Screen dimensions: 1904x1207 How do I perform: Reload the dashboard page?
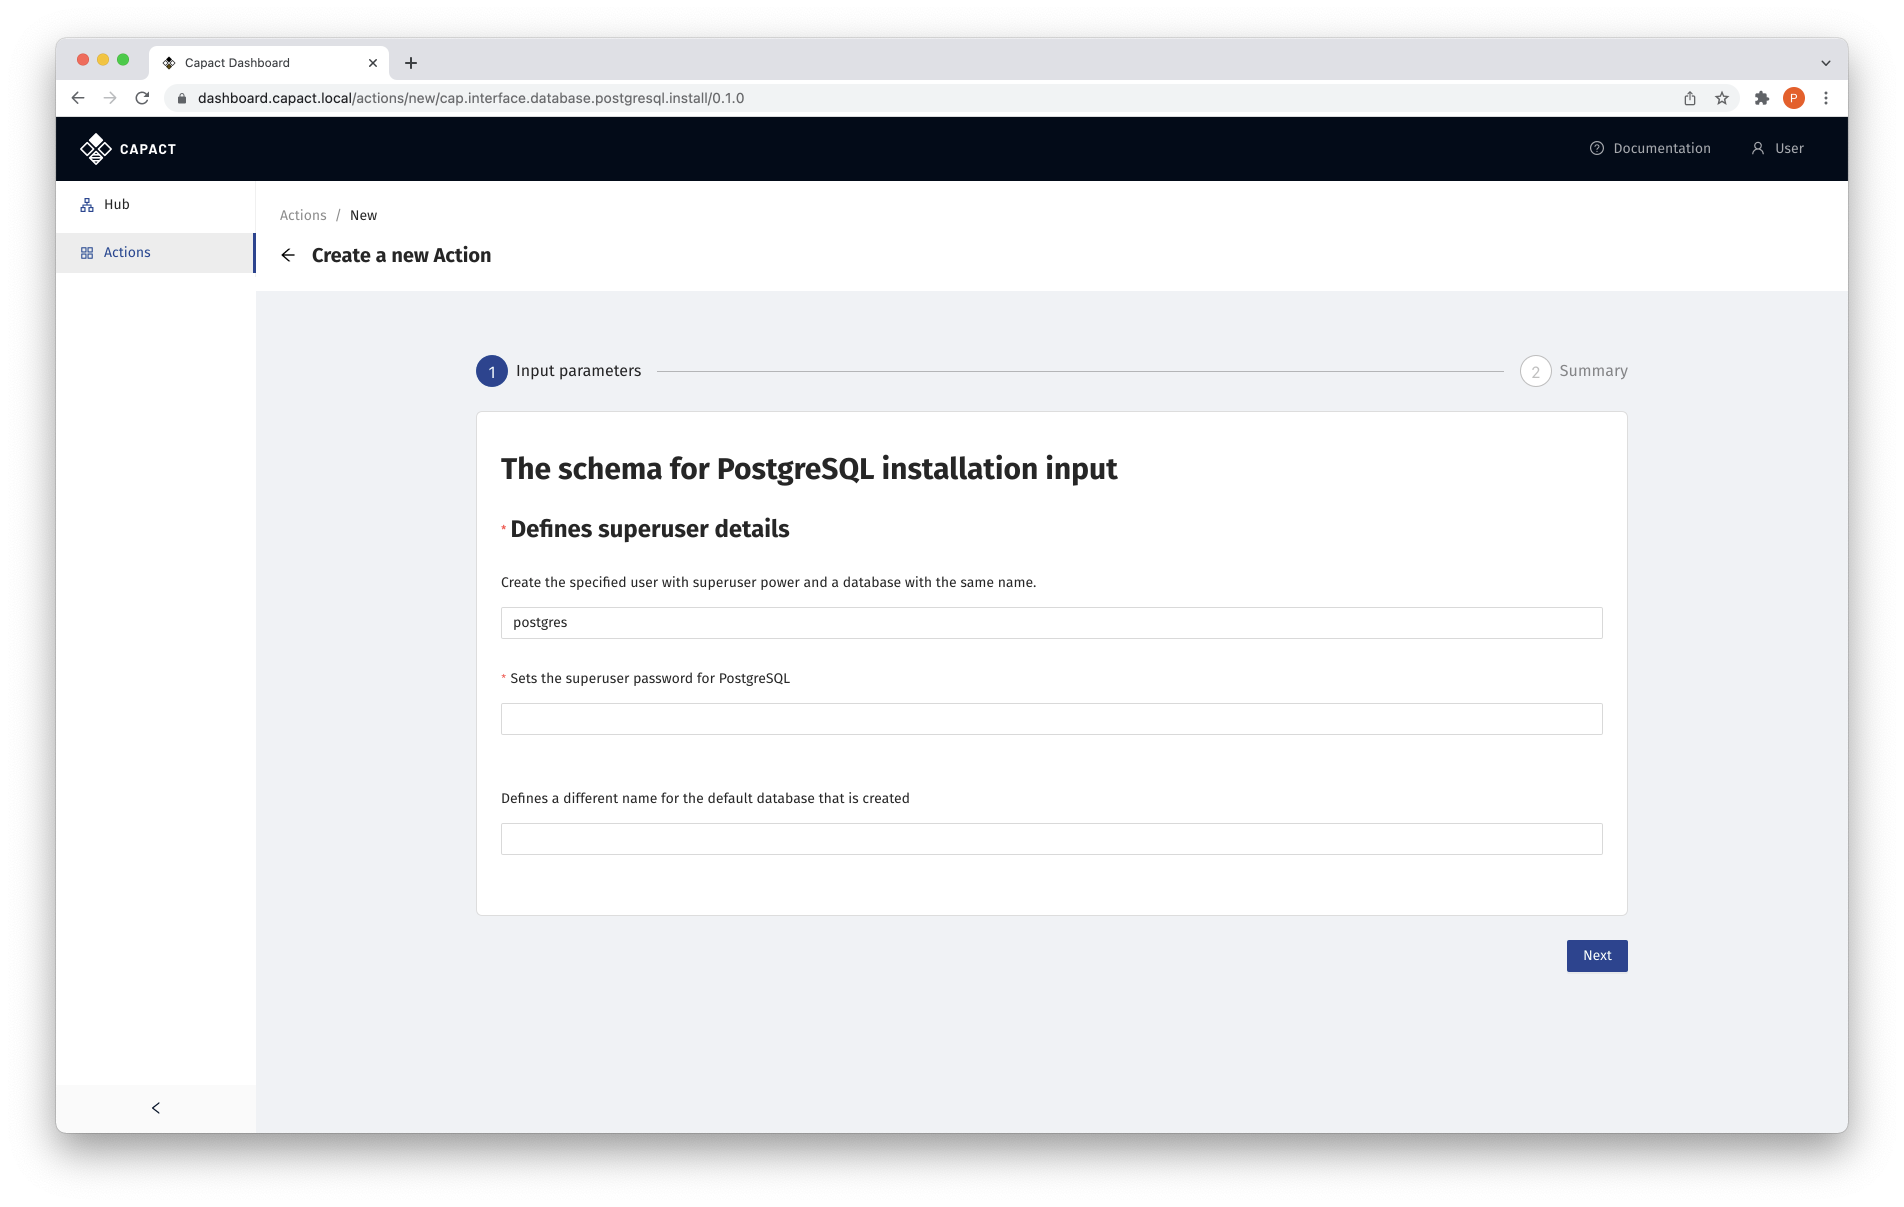pyautogui.click(x=140, y=98)
